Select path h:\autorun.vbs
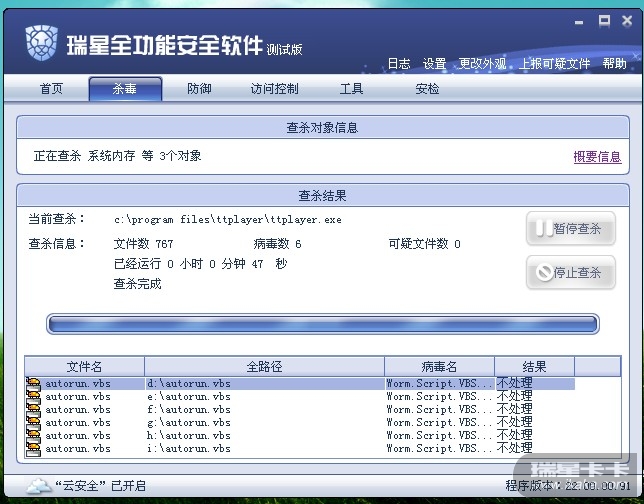Screen dimensions: 644x504 189,436
